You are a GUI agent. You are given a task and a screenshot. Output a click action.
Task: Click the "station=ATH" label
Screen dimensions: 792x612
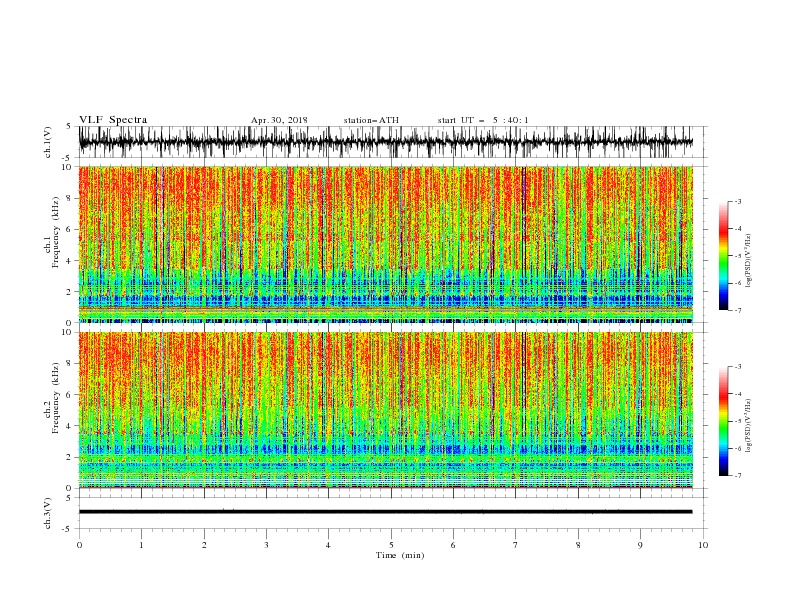click(371, 120)
